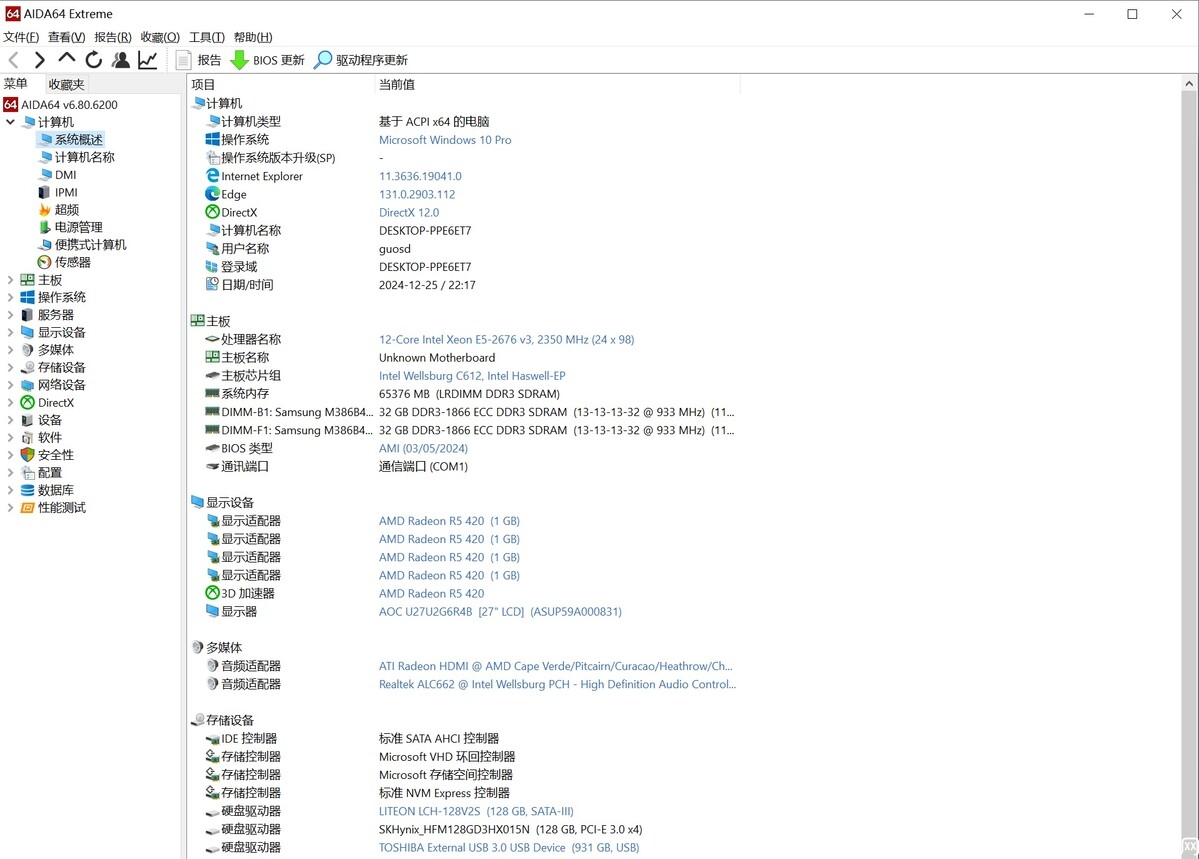Open the 文件(F) menu

(21, 37)
